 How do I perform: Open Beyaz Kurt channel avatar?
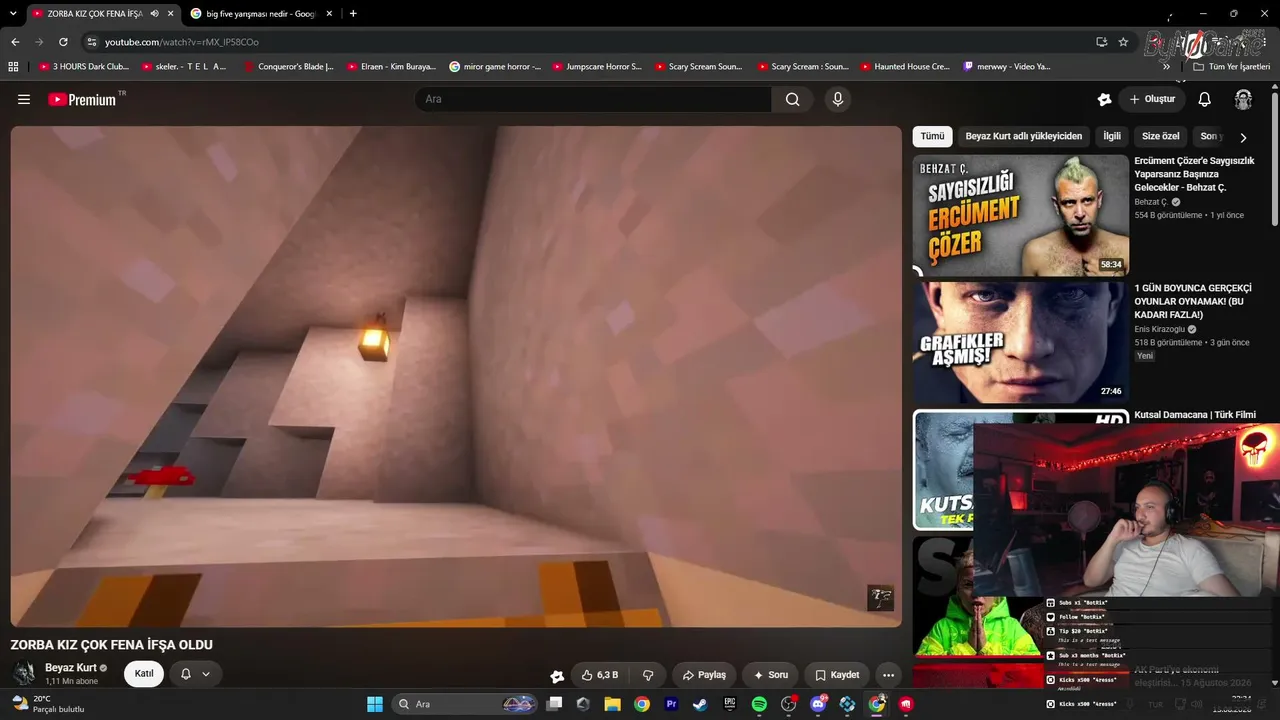tap(24, 673)
